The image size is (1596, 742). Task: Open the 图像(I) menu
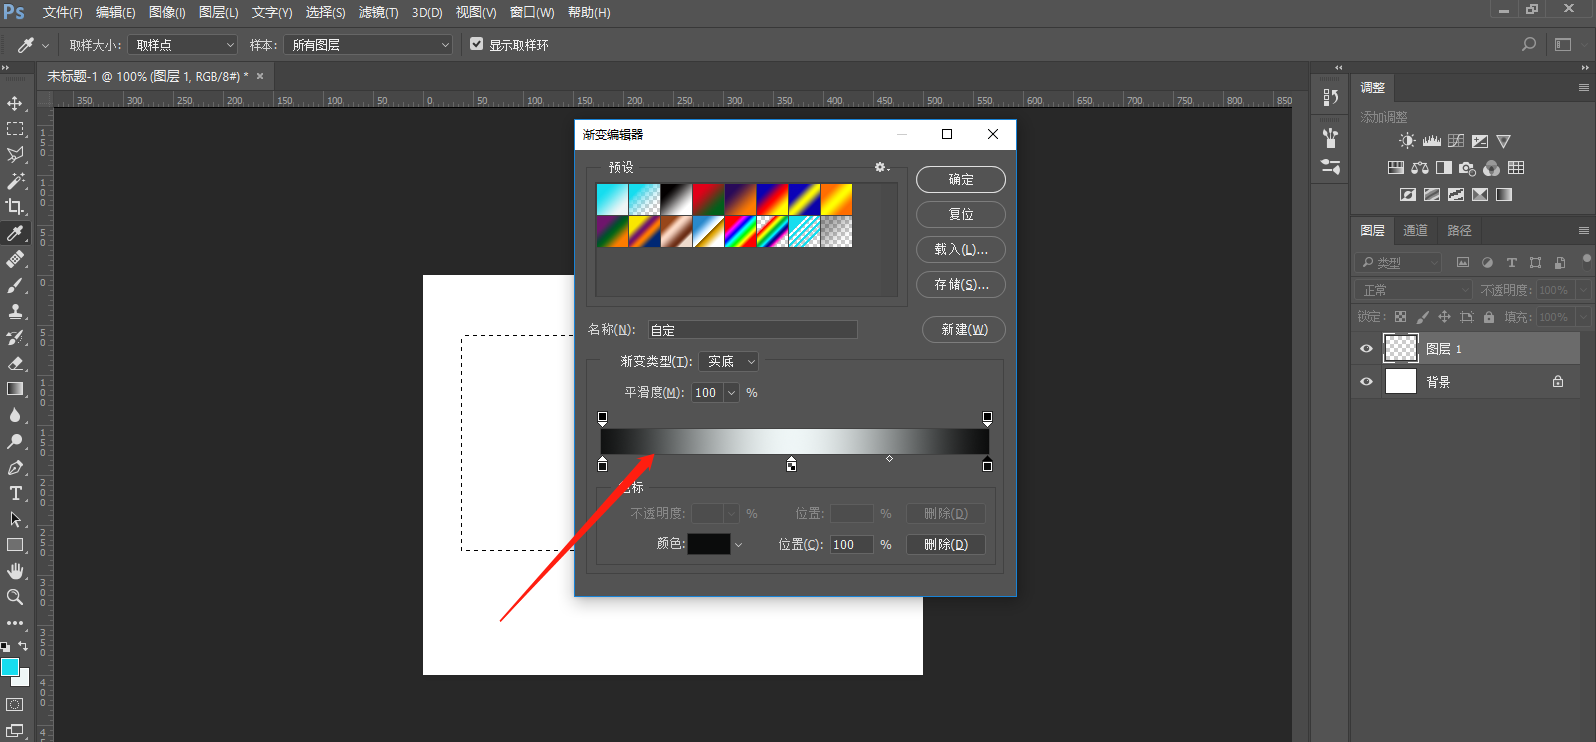pos(167,12)
